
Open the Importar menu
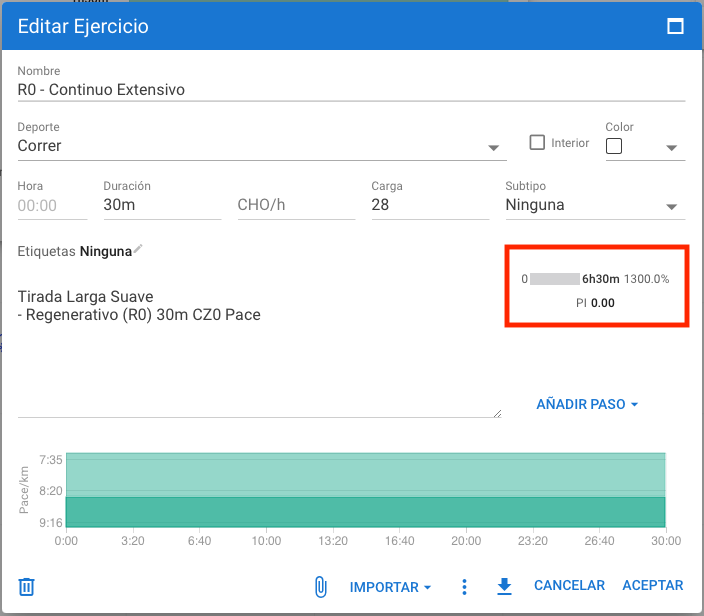tap(390, 587)
